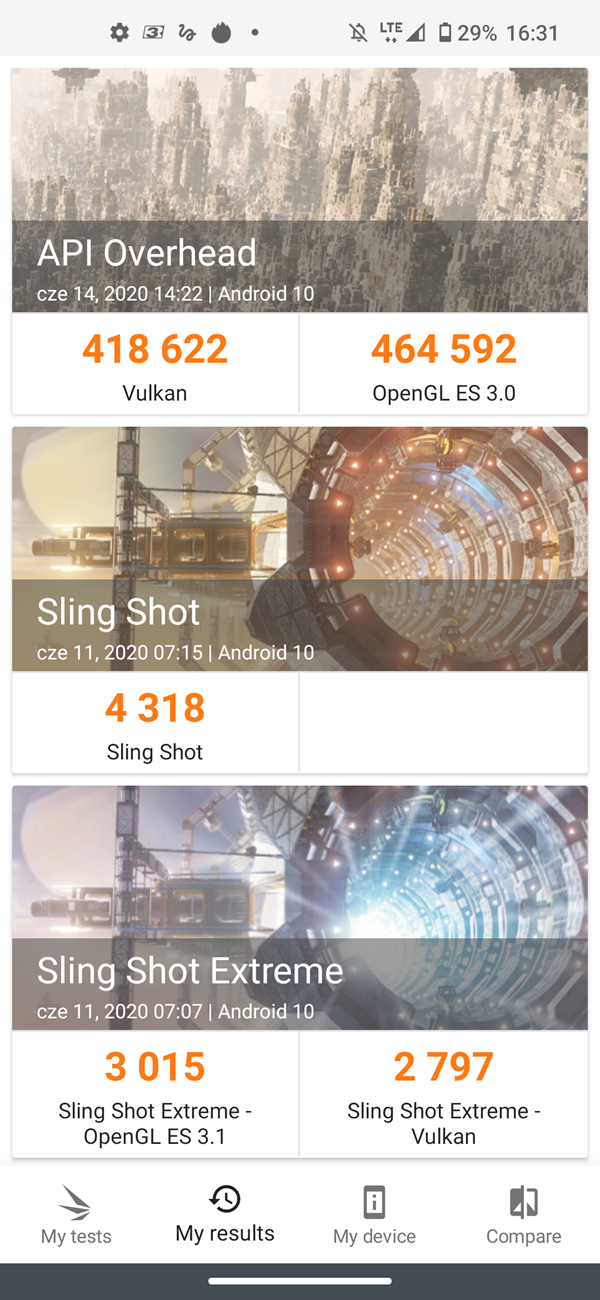Tap the muted notifications bell icon
600x1300 pixels.
pos(358,33)
